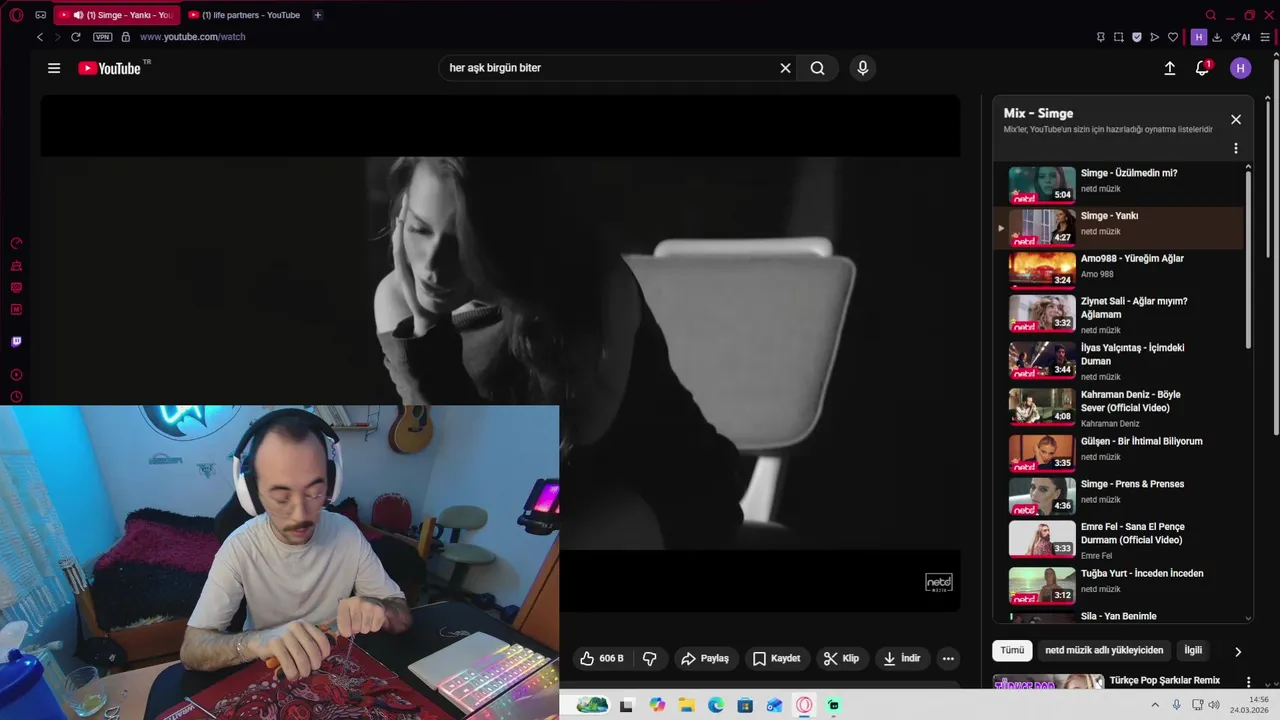This screenshot has height=720, width=1280.
Task: Select netd müzik adlı yükleyiciden chip
Action: click(1104, 650)
